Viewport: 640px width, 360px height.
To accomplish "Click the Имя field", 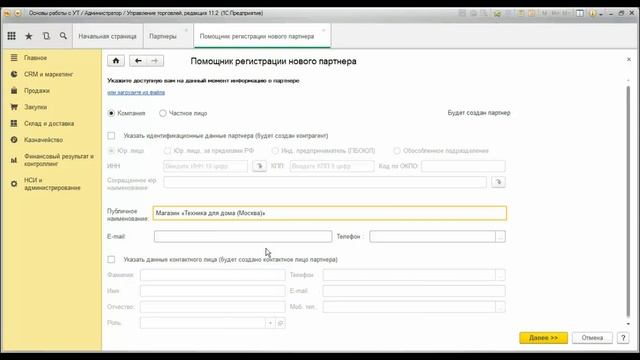I will pyautogui.click(x=213, y=291).
